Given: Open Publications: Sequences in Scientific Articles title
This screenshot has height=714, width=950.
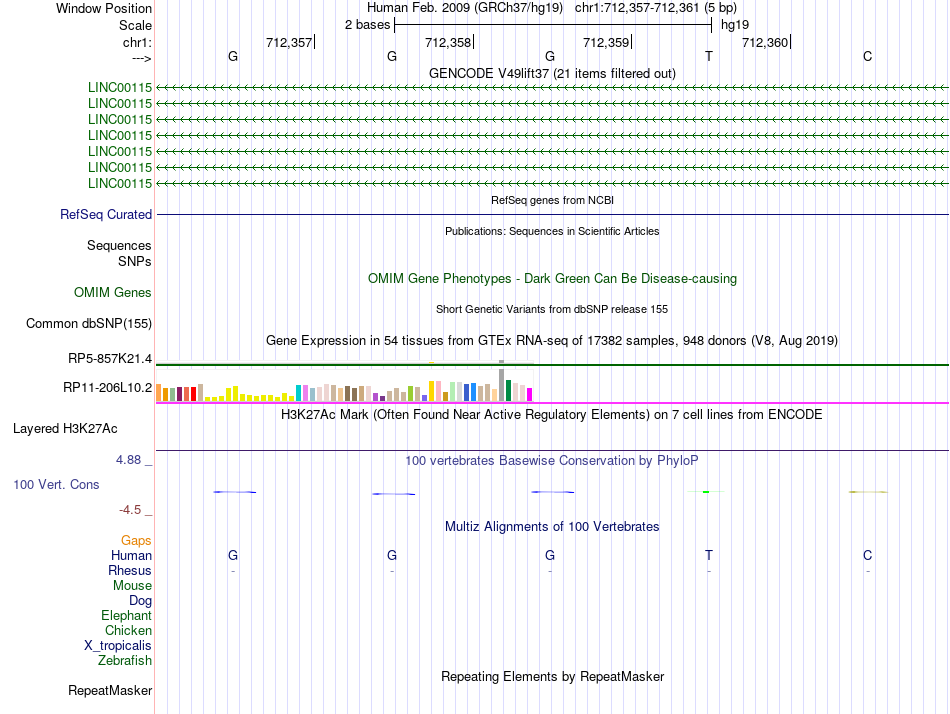Looking at the screenshot, I should click(x=552, y=231).
